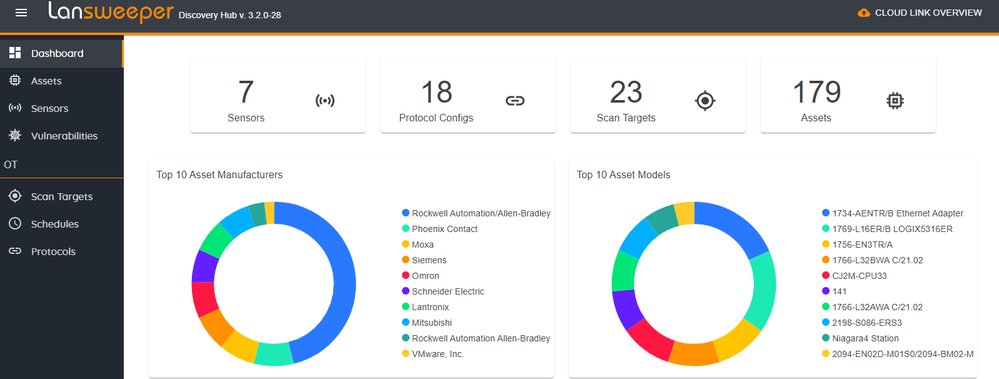Screen dimensions: 999x379
Task: Toggle Moxa legend dot
Action: 405,245
